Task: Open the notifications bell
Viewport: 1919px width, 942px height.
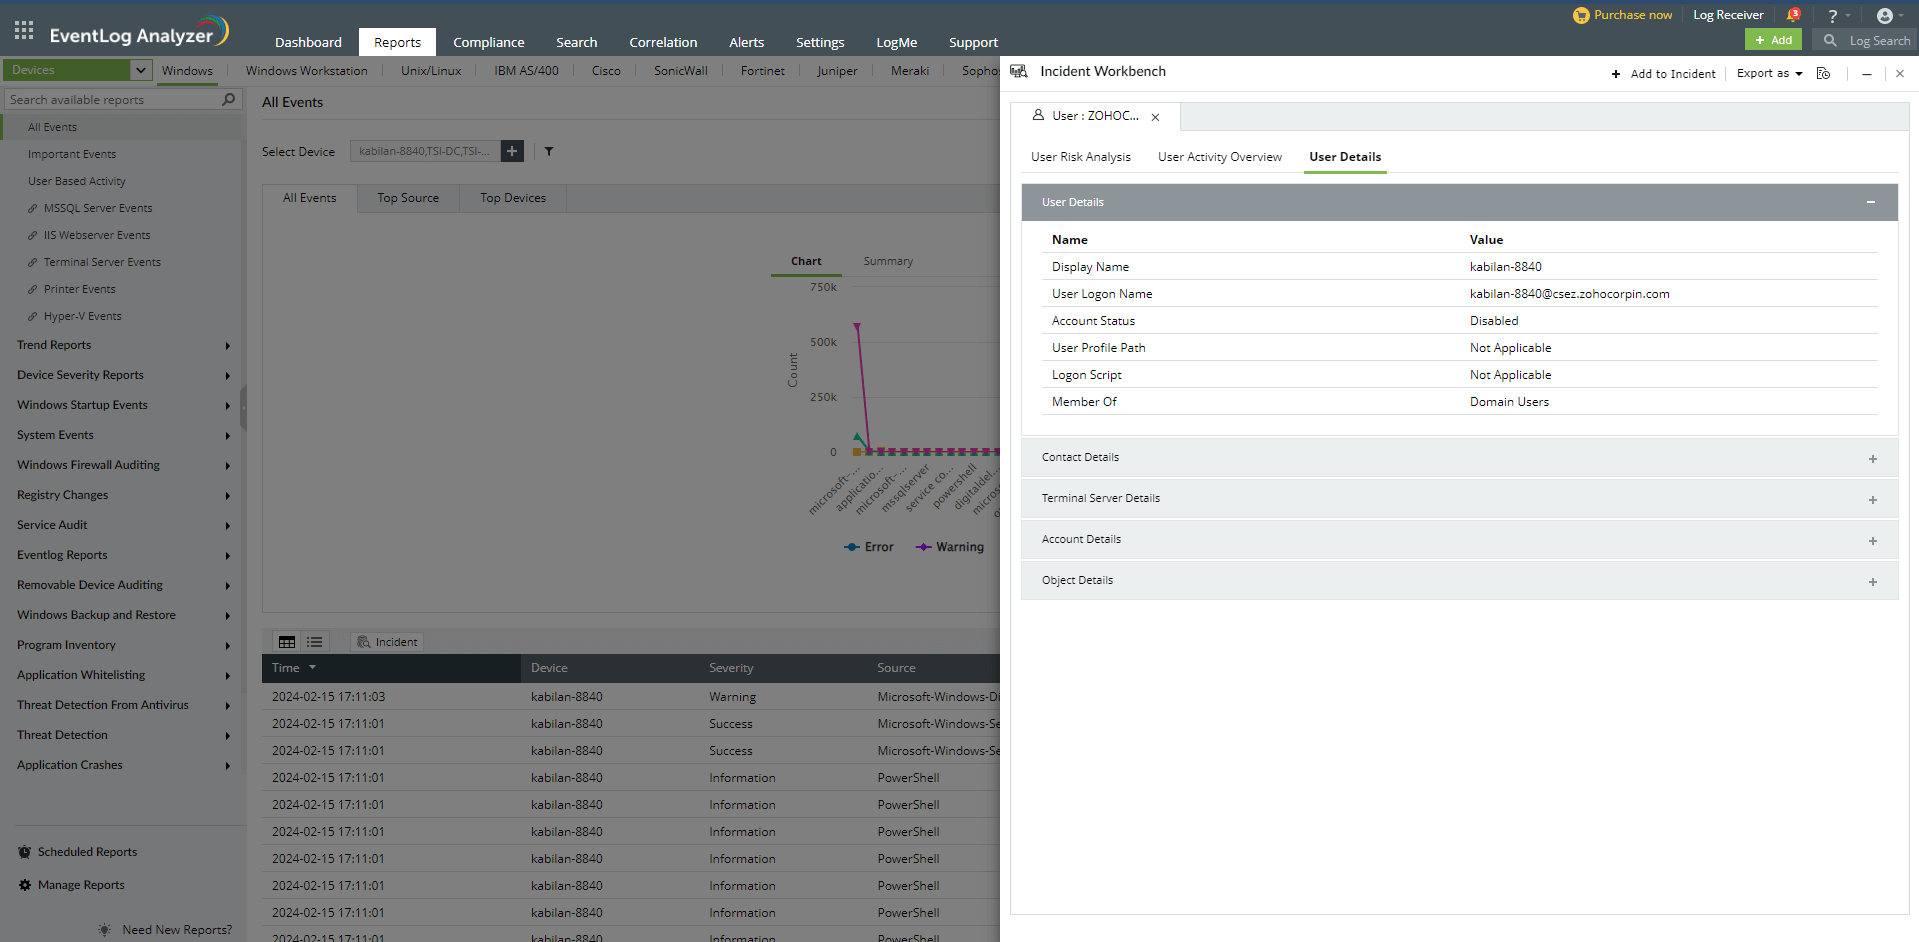Action: pyautogui.click(x=1793, y=15)
